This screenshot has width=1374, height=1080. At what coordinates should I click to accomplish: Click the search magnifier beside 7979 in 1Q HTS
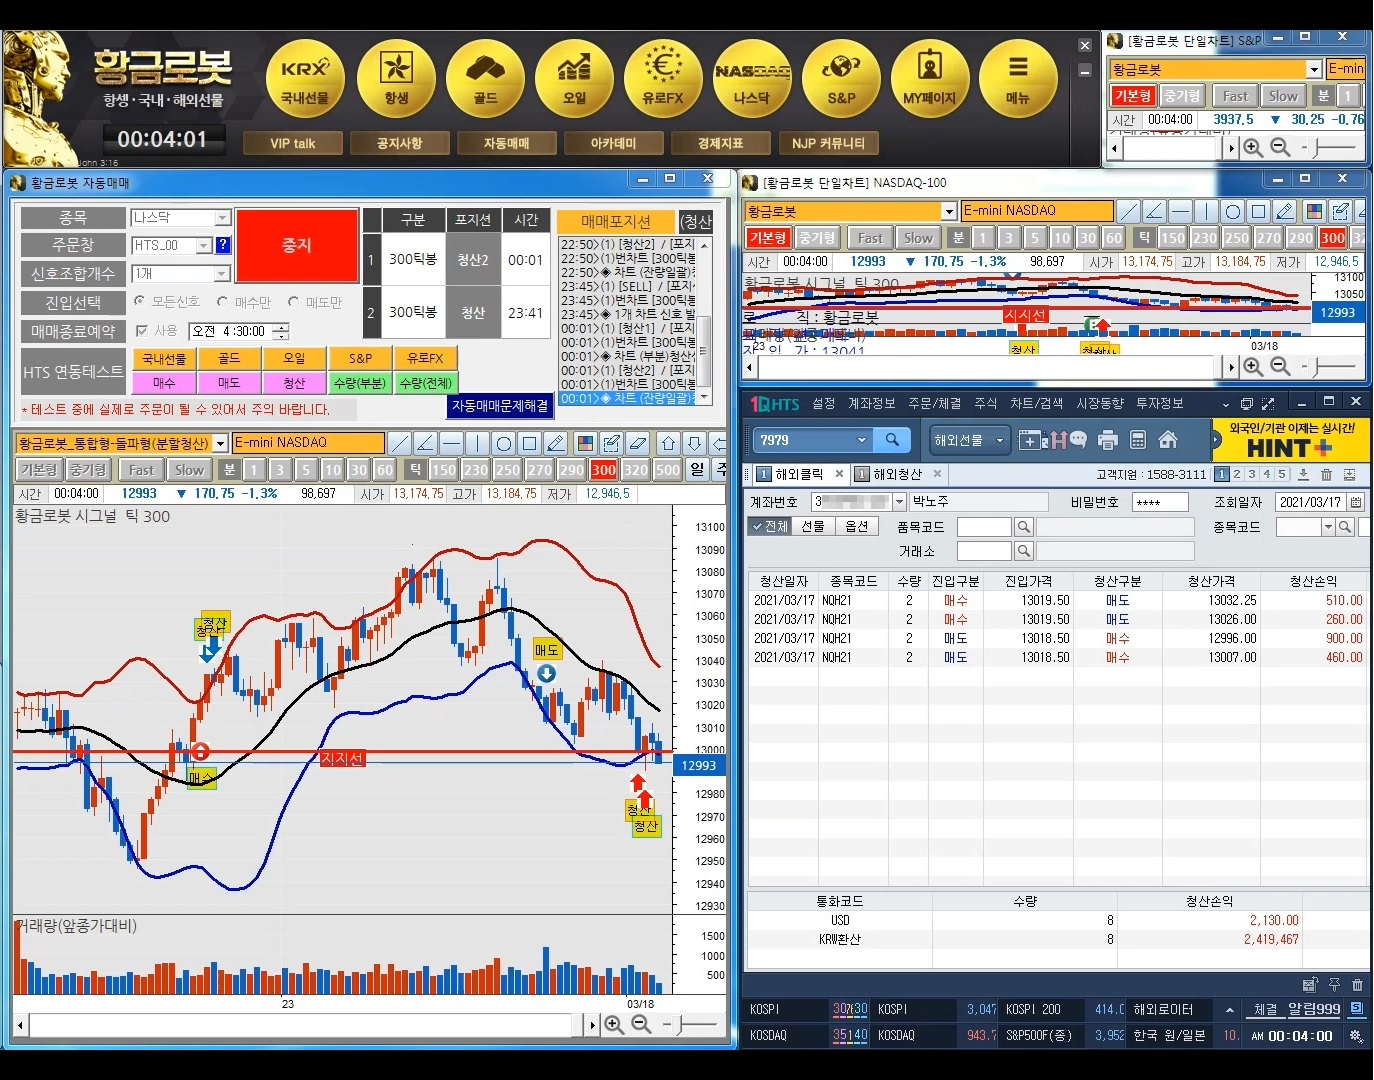pos(892,439)
